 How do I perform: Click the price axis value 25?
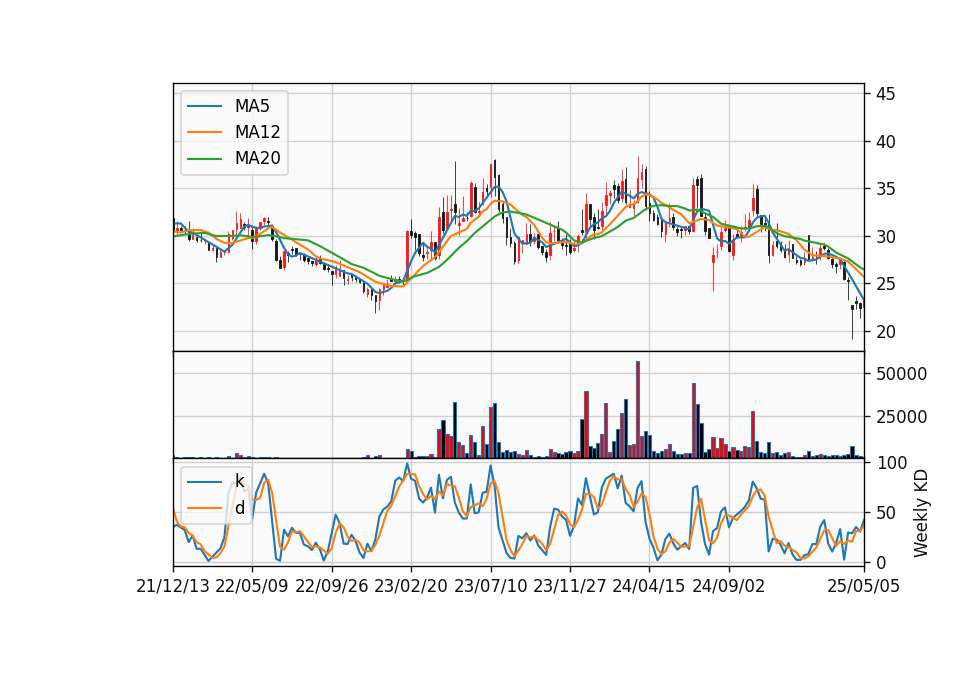pos(885,284)
